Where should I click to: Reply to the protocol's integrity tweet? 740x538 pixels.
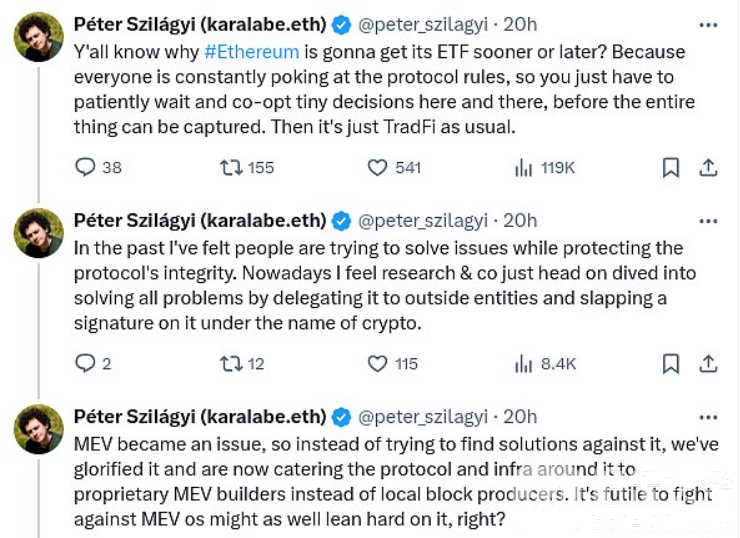(x=86, y=364)
